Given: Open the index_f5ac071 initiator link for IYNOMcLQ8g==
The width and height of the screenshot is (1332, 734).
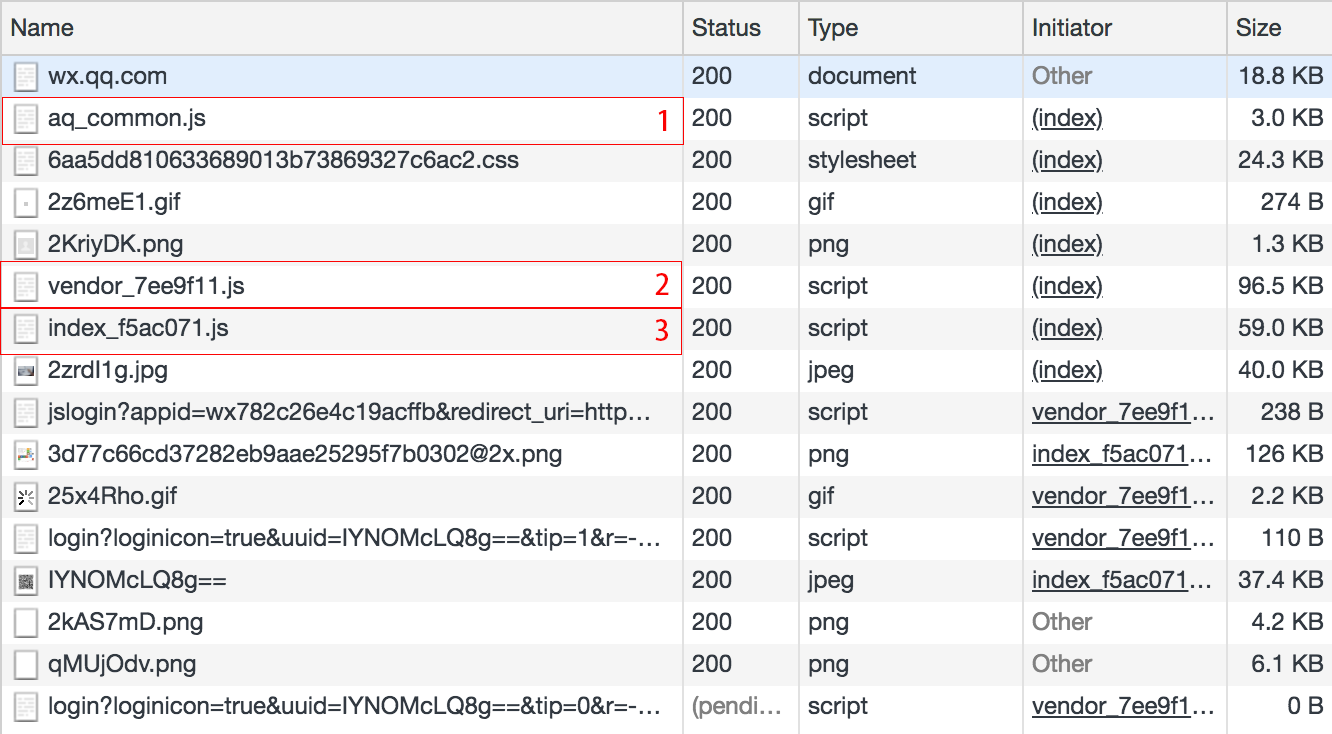Looking at the screenshot, I should [x=1124, y=581].
